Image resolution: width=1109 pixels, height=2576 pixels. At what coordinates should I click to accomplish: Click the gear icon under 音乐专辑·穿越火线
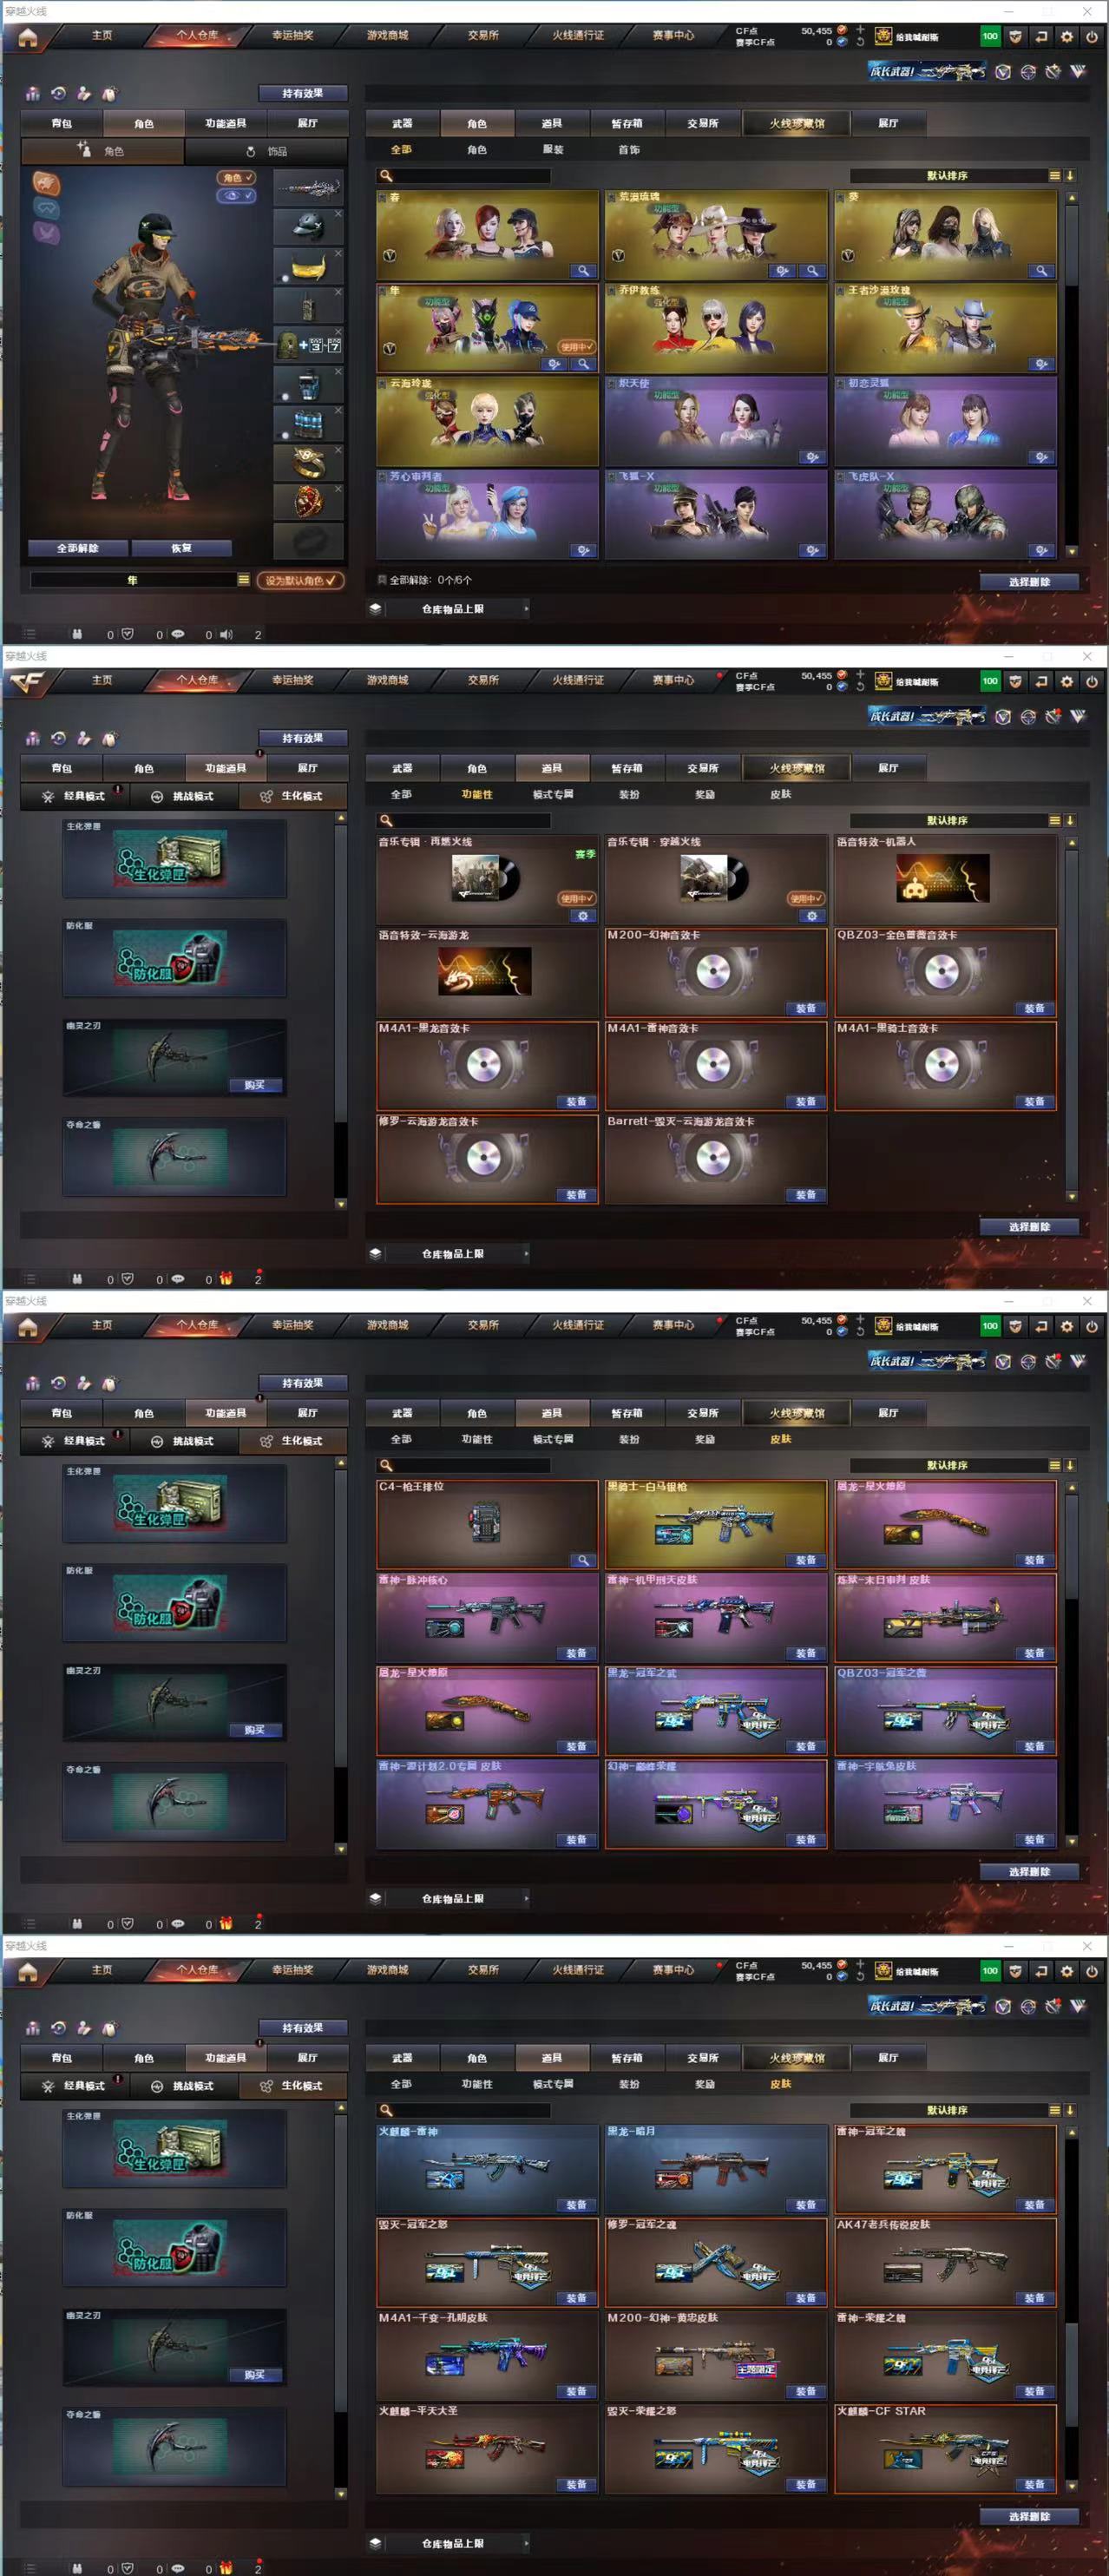tap(812, 915)
